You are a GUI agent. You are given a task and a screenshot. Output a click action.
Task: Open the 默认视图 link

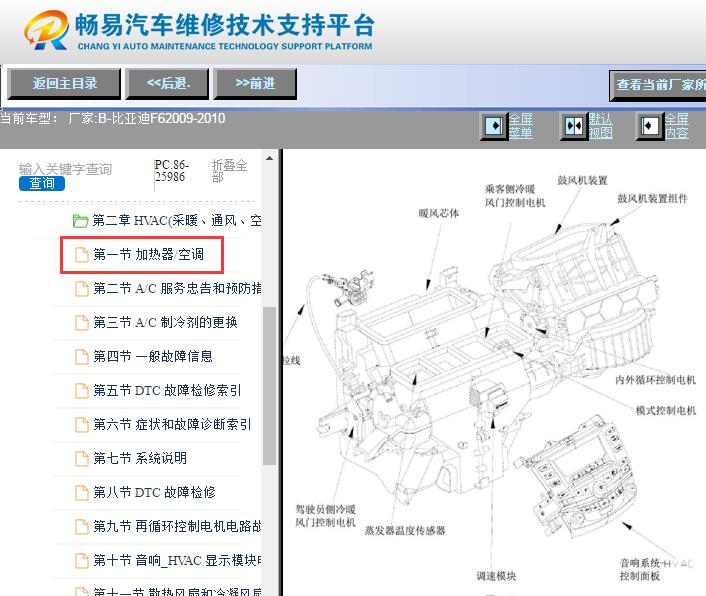[x=601, y=126]
